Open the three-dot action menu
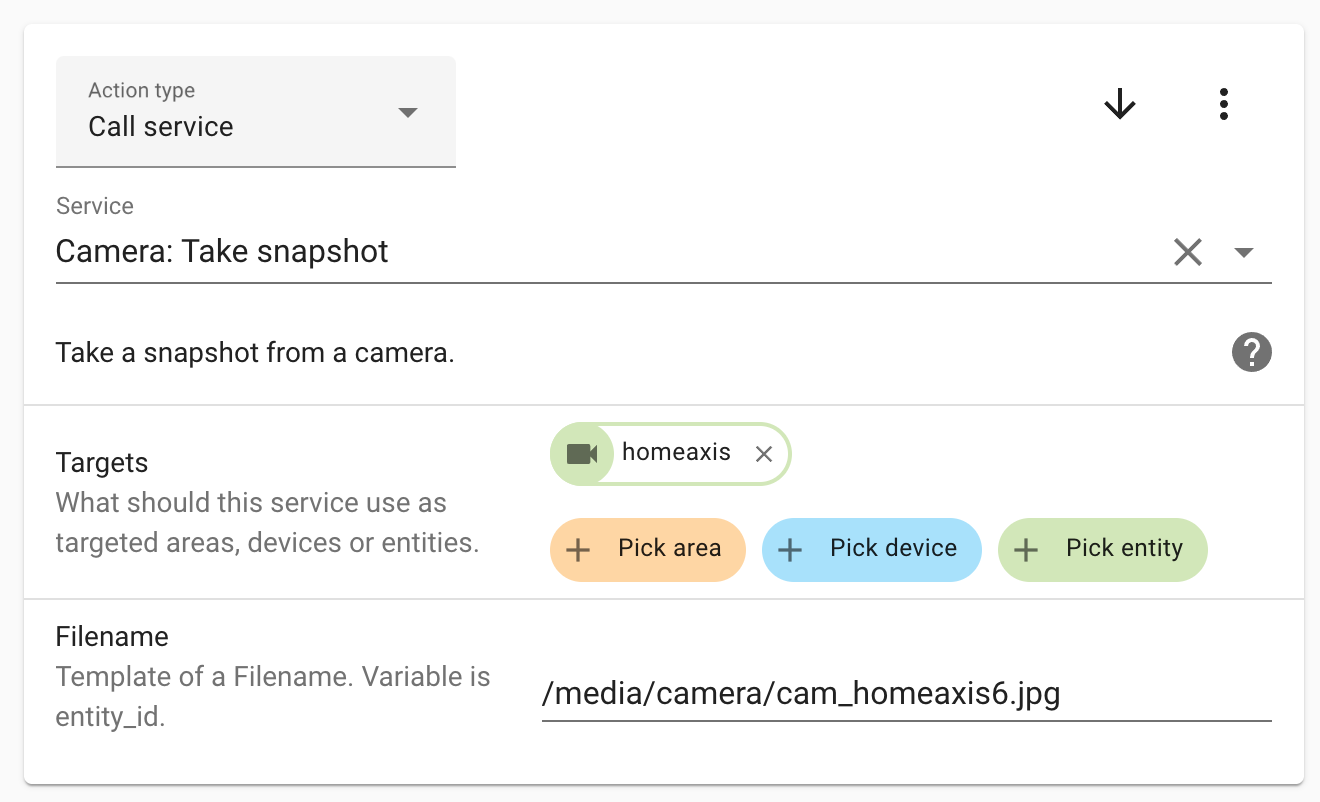1320x802 pixels. pos(1224,104)
